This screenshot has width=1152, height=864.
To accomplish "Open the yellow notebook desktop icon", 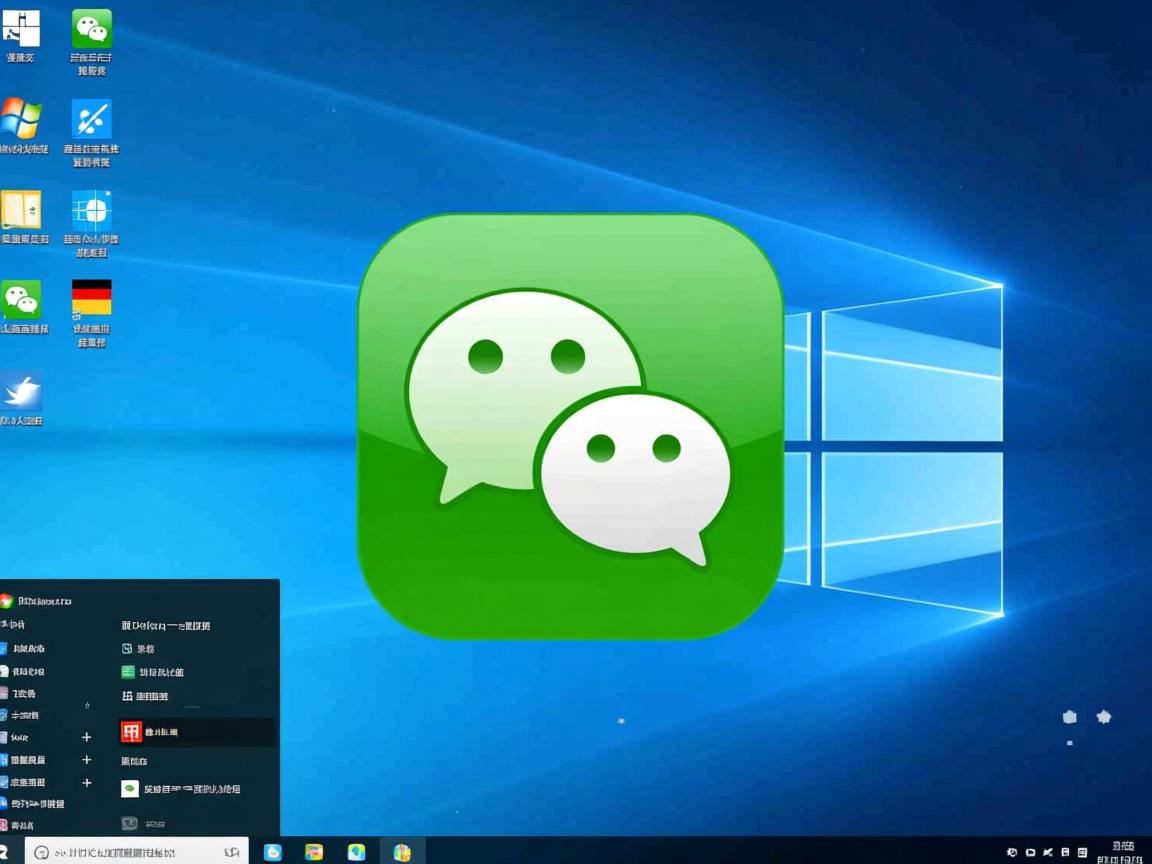I will [x=21, y=210].
